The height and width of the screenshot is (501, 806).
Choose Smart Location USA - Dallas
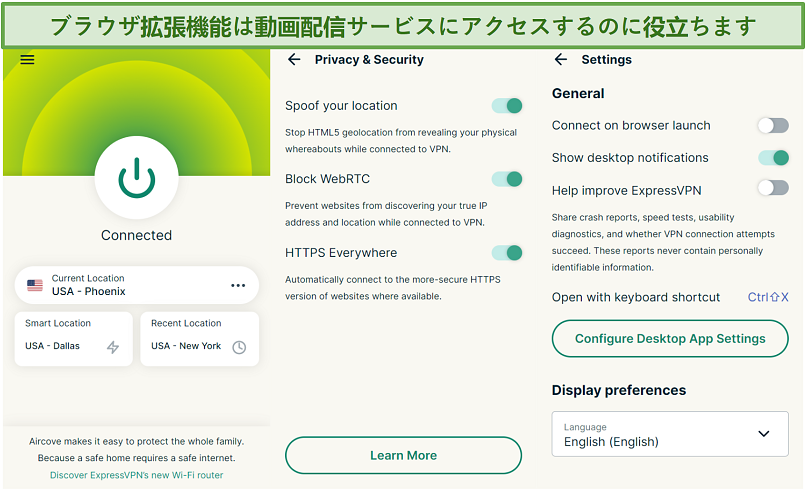tap(74, 339)
